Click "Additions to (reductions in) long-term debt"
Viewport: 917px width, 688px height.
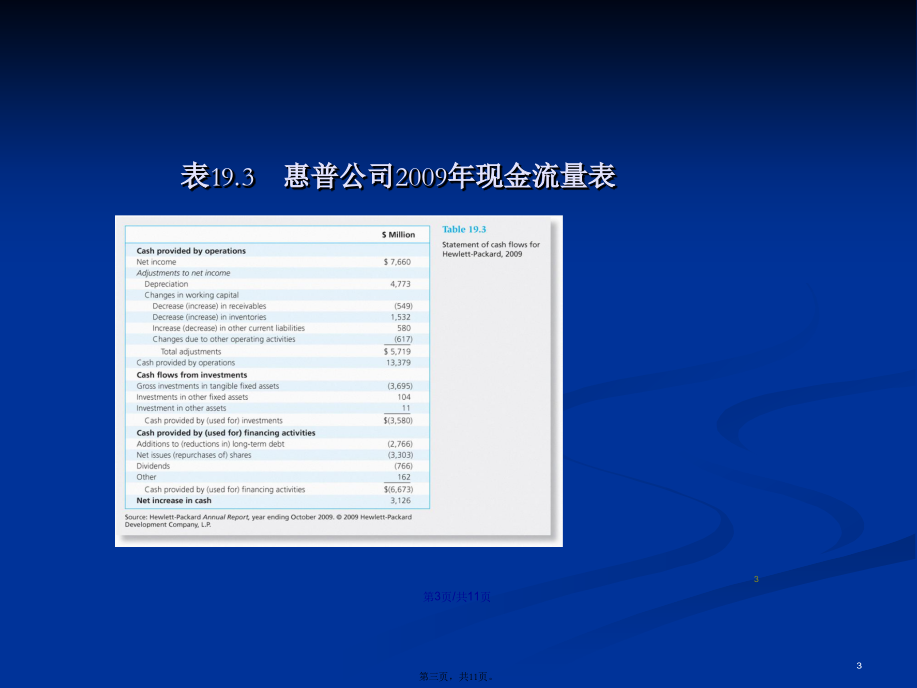pos(211,445)
